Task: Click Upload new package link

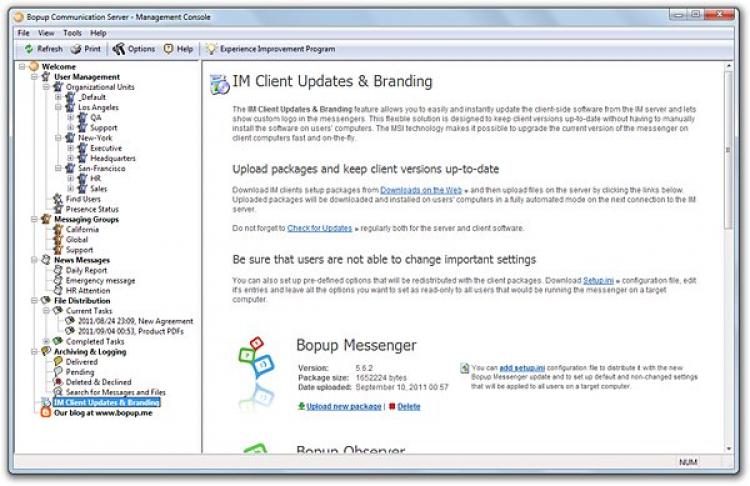Action: coord(344,407)
